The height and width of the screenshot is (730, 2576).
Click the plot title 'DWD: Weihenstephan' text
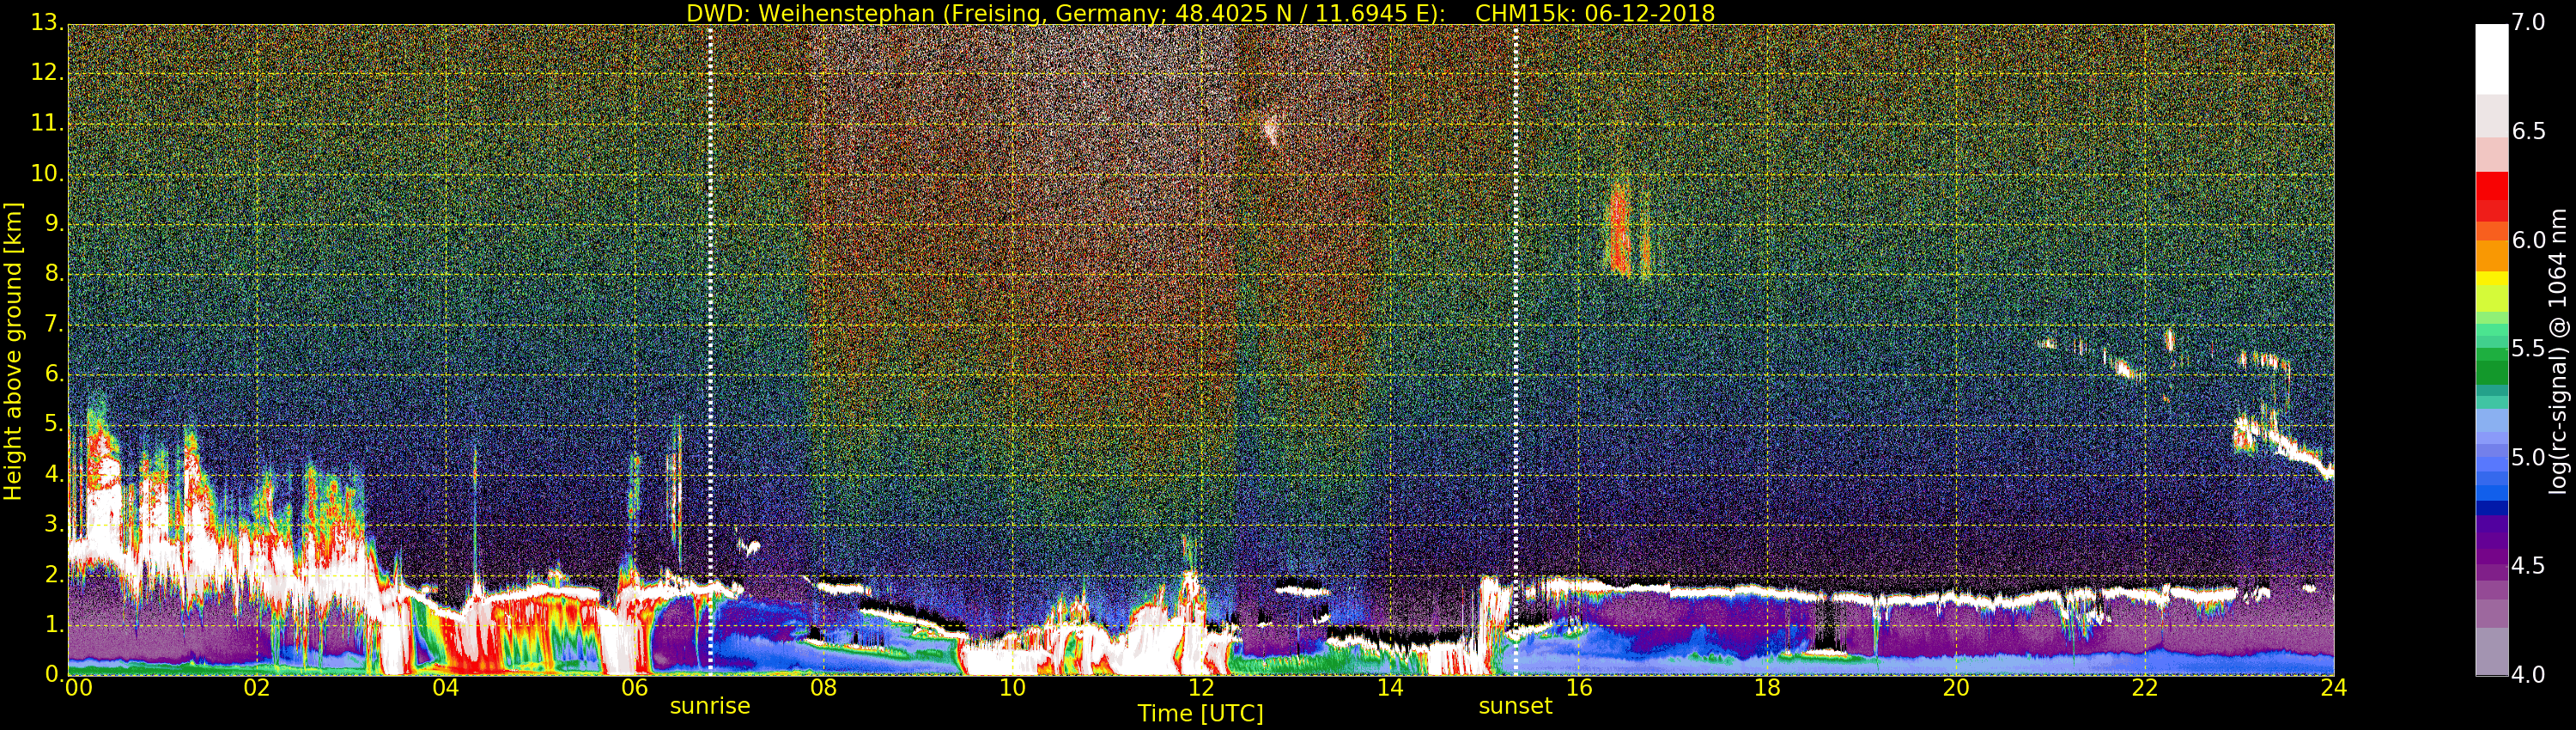coord(810,13)
